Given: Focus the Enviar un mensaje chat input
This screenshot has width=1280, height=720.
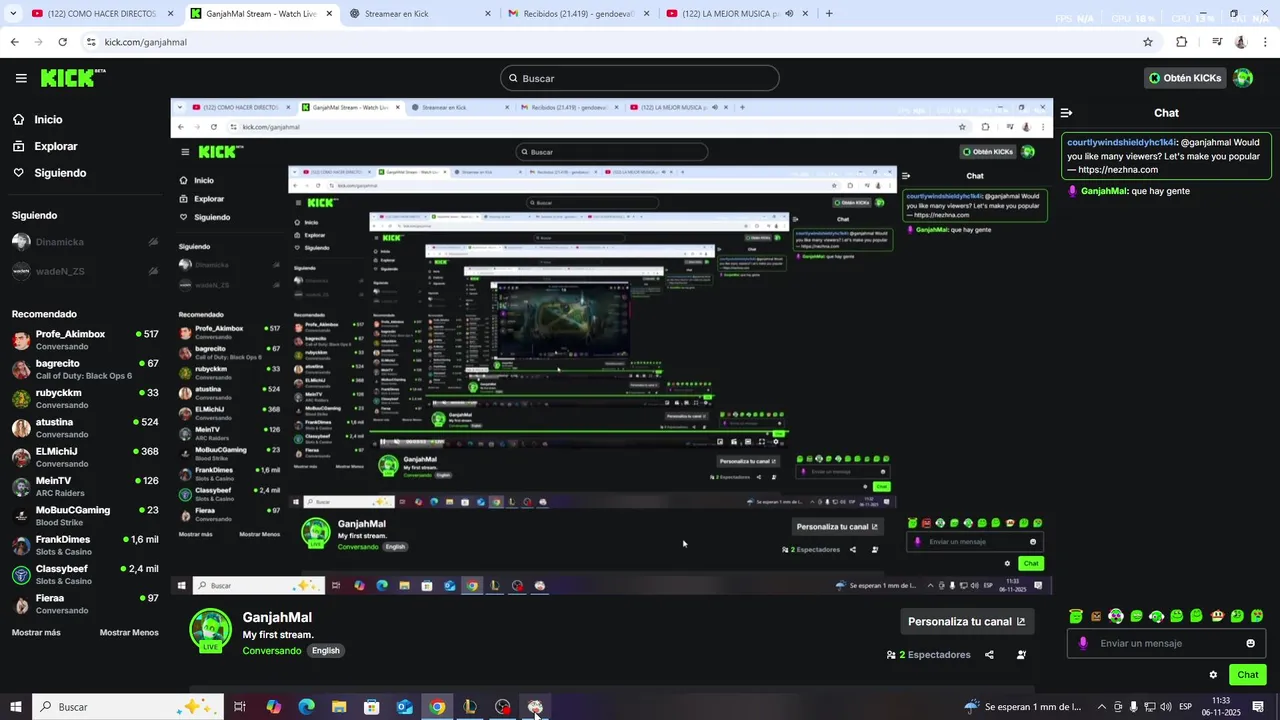Looking at the screenshot, I should click(1166, 643).
